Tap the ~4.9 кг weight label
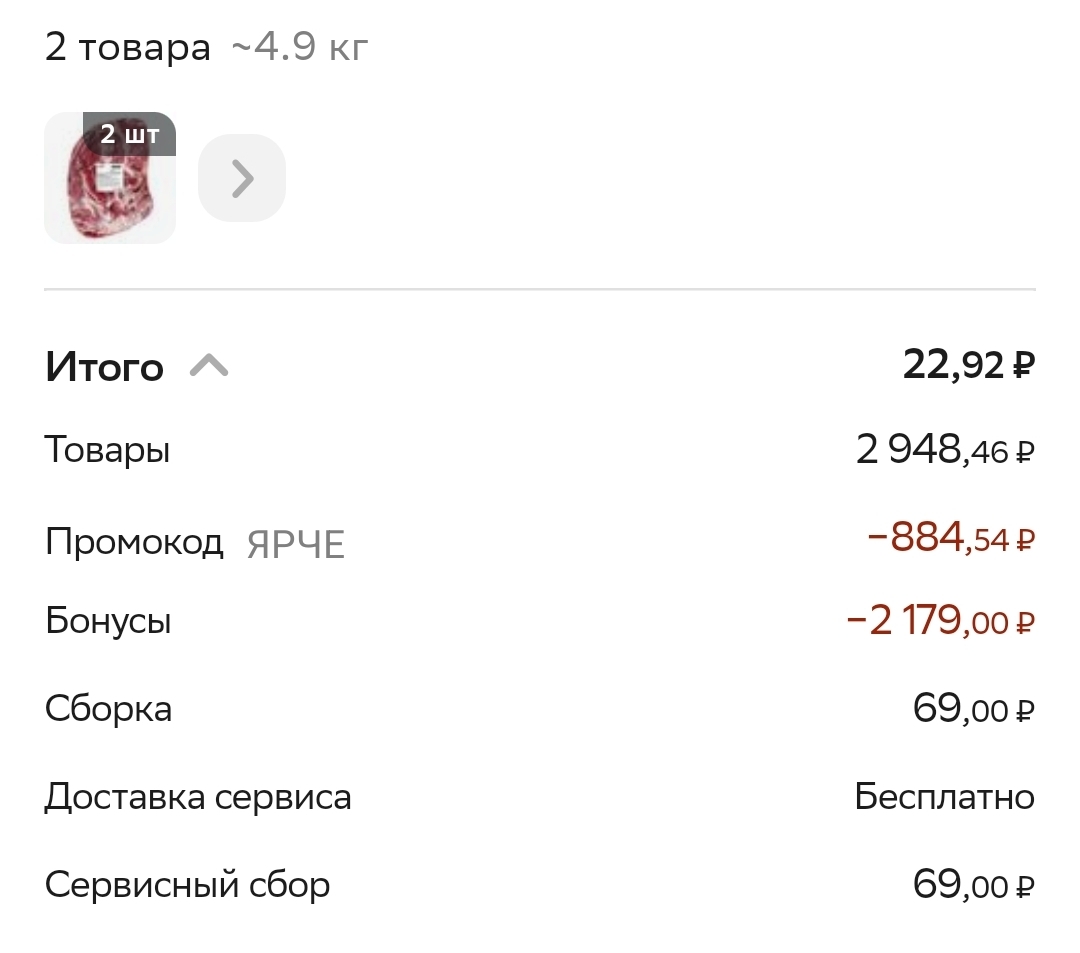1080x953 pixels. click(300, 47)
